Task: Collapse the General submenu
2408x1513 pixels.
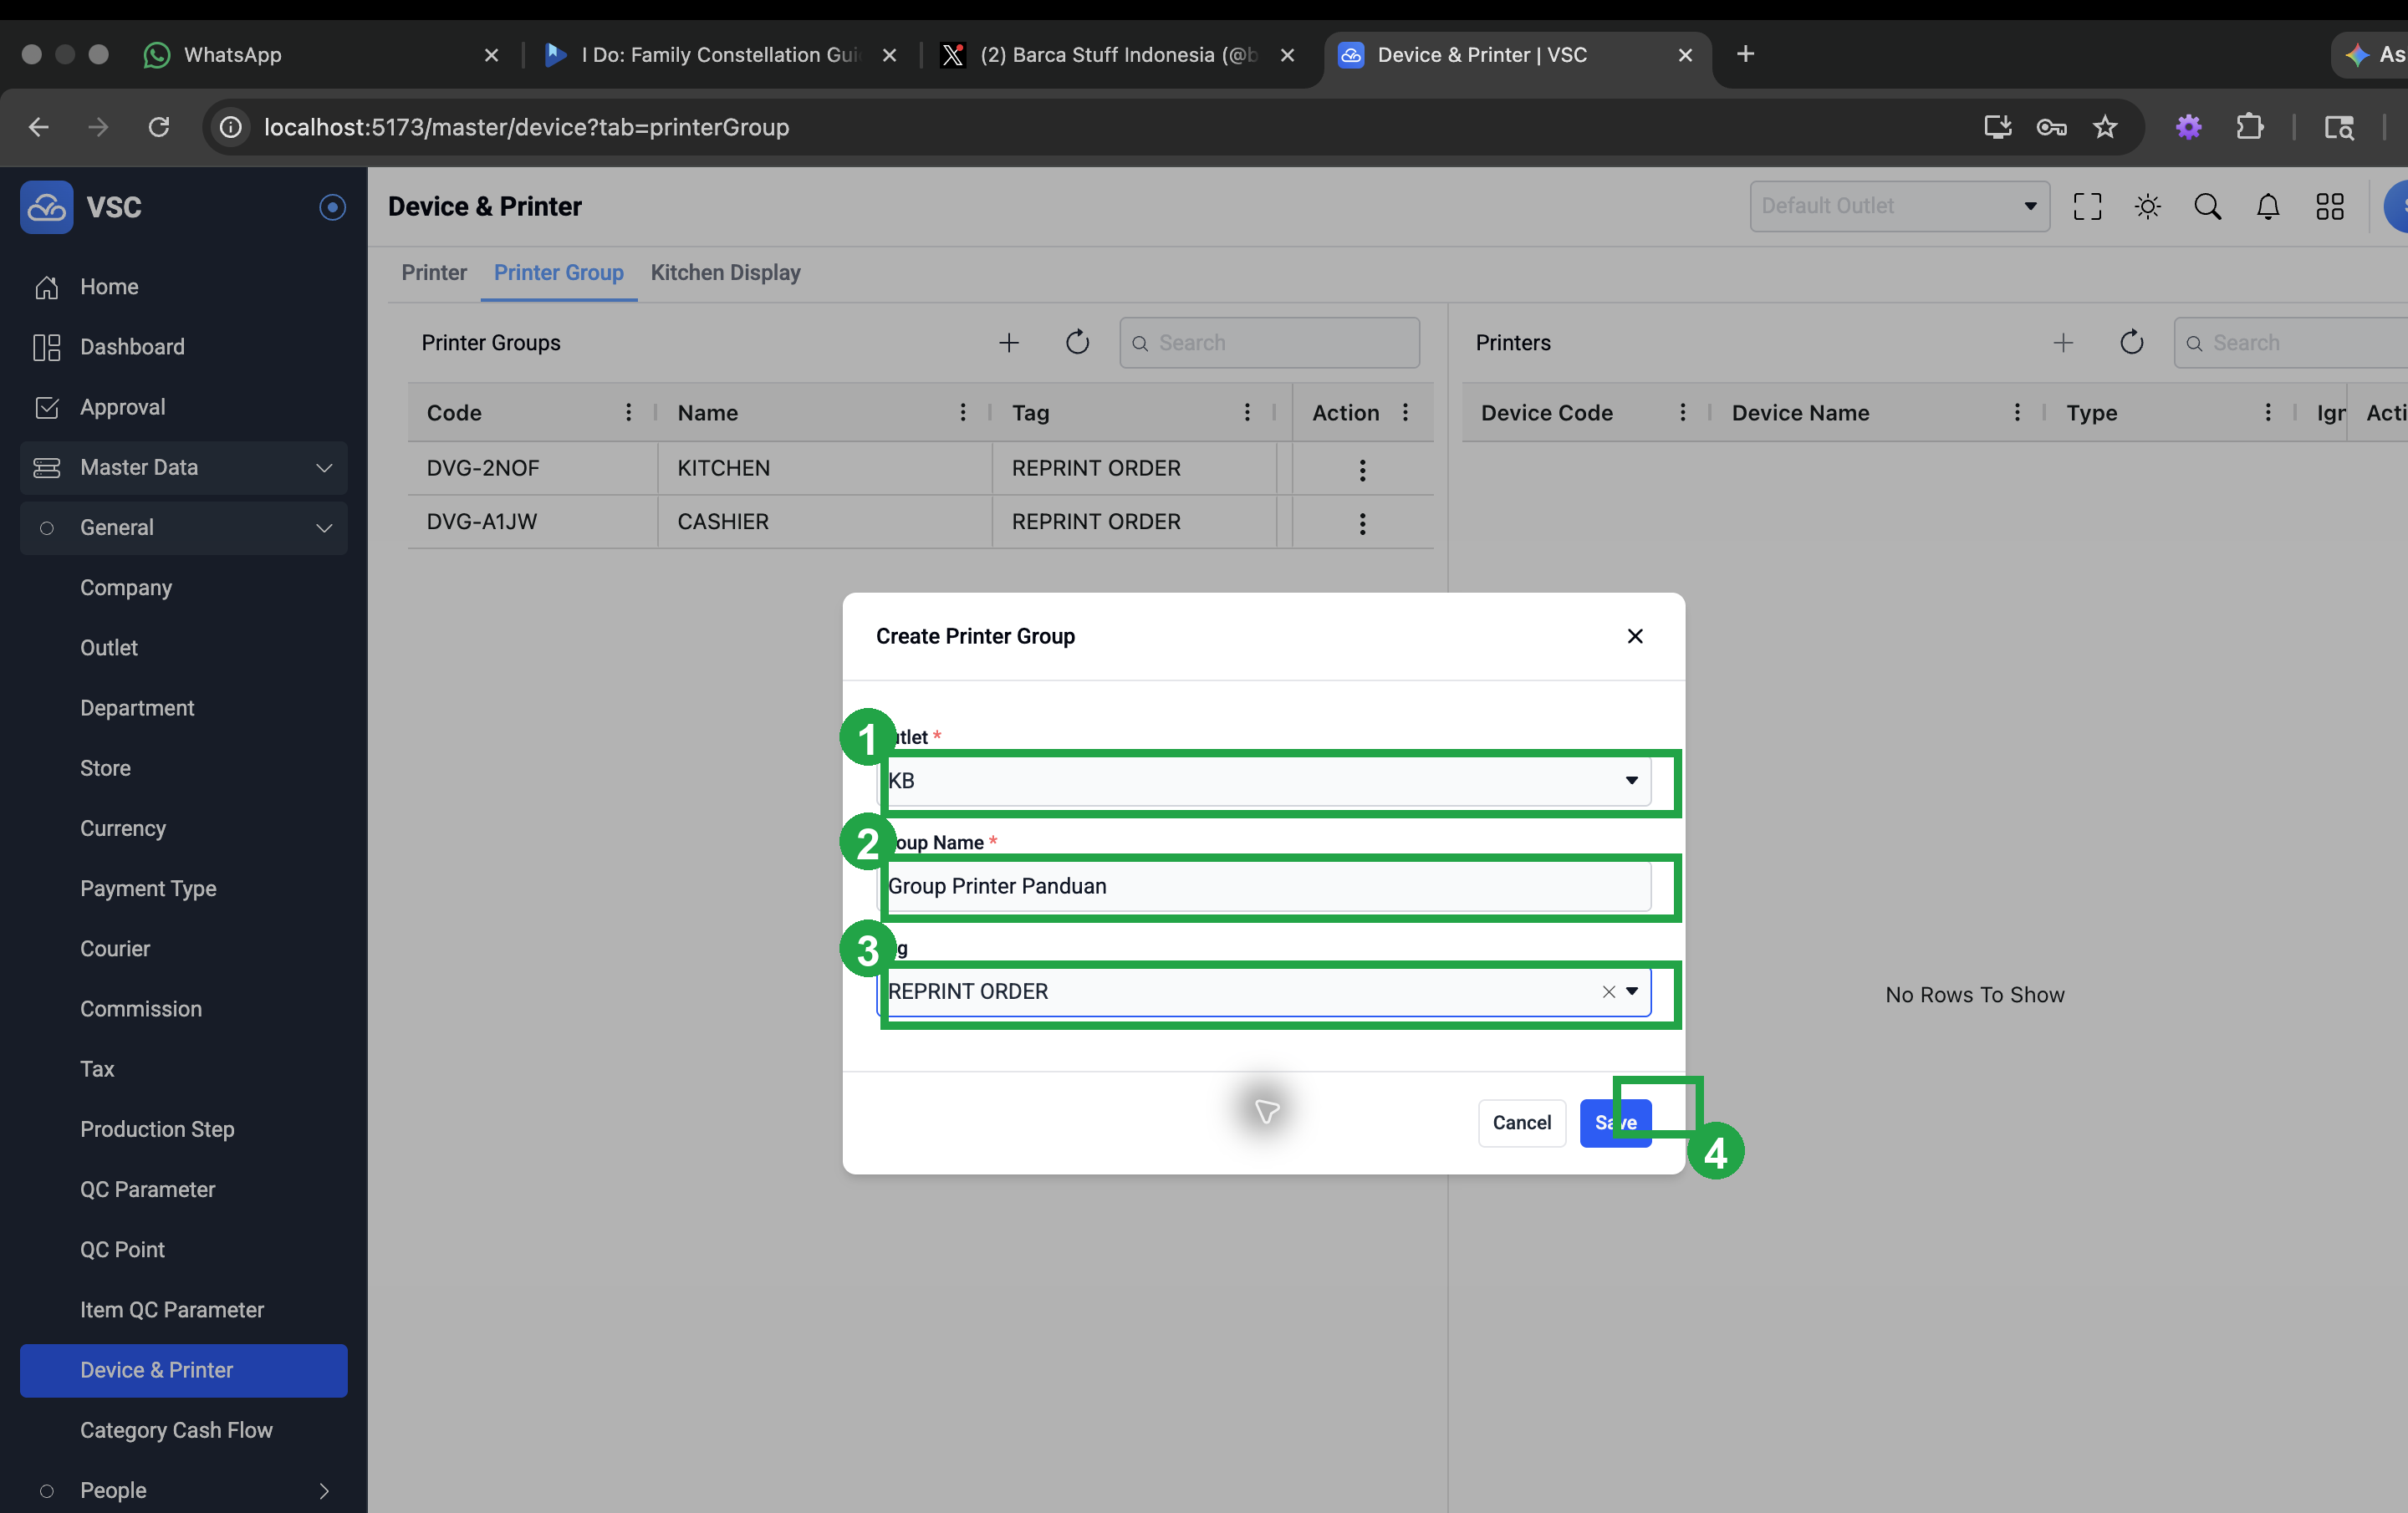Action: point(184,527)
